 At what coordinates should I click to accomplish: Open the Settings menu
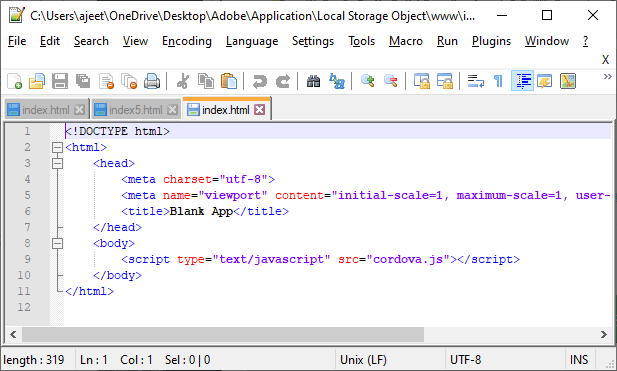tap(313, 41)
